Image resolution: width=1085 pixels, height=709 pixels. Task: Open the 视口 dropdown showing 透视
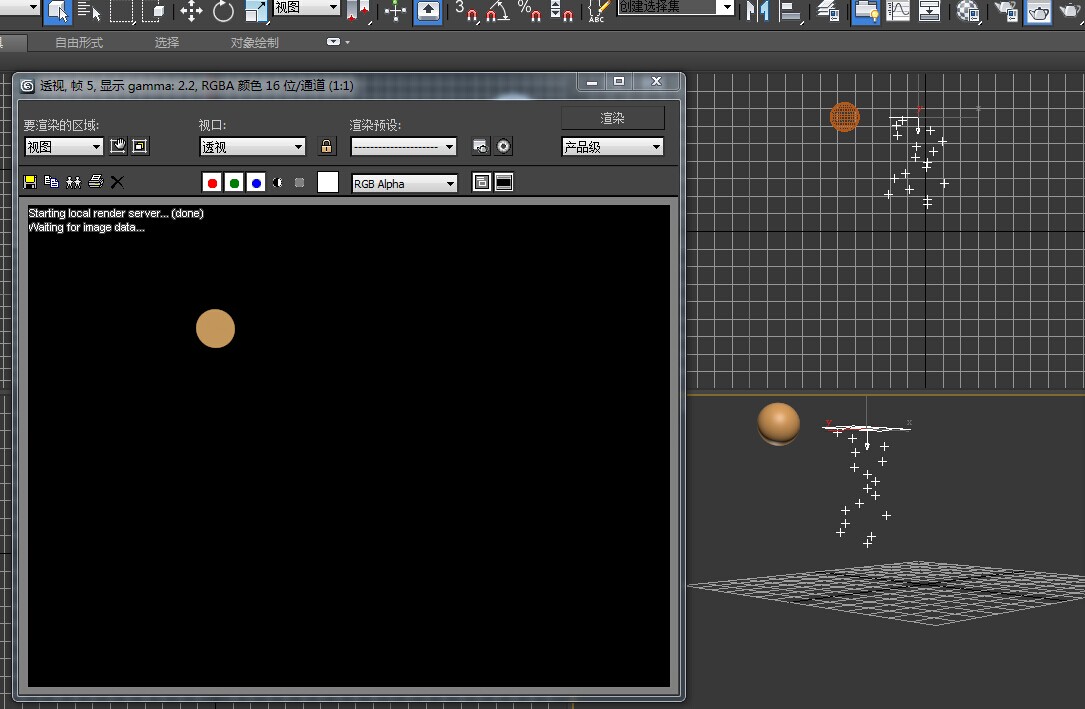coord(252,147)
